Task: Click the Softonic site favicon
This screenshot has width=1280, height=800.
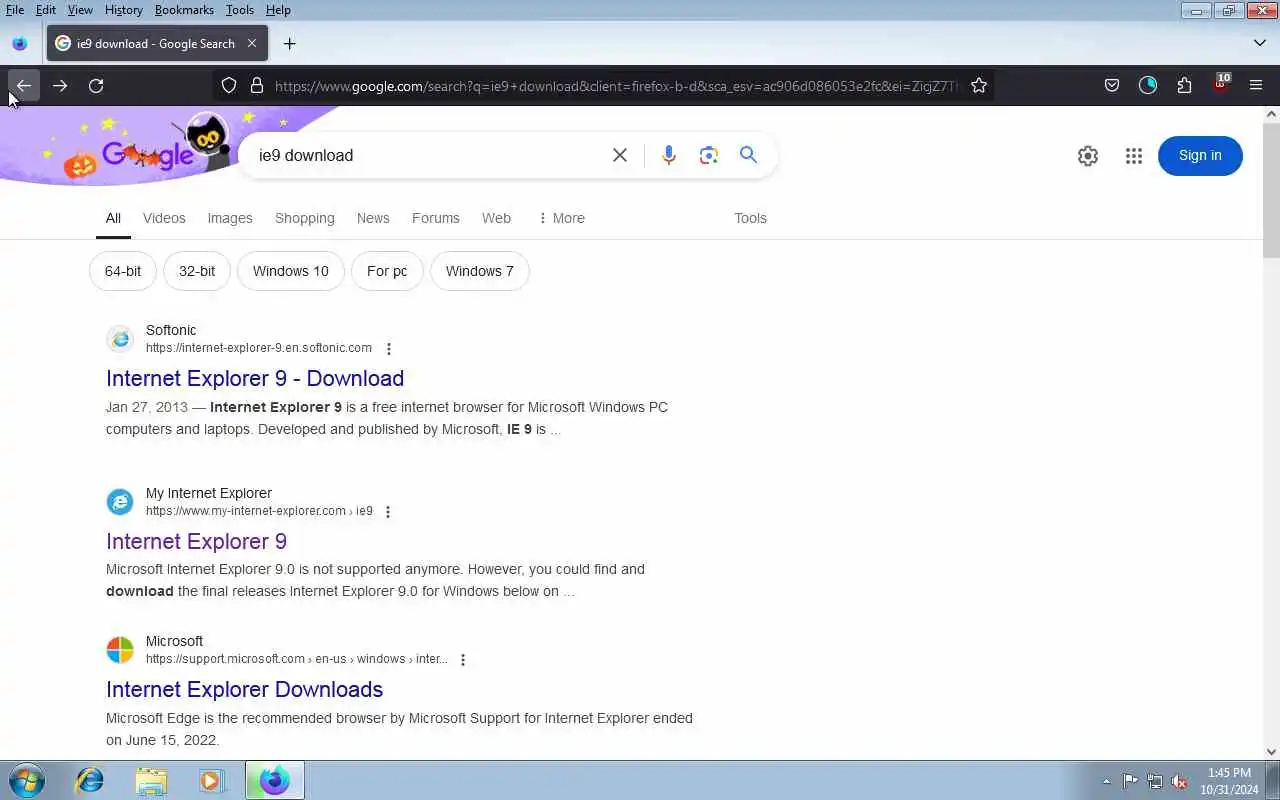Action: click(120, 339)
